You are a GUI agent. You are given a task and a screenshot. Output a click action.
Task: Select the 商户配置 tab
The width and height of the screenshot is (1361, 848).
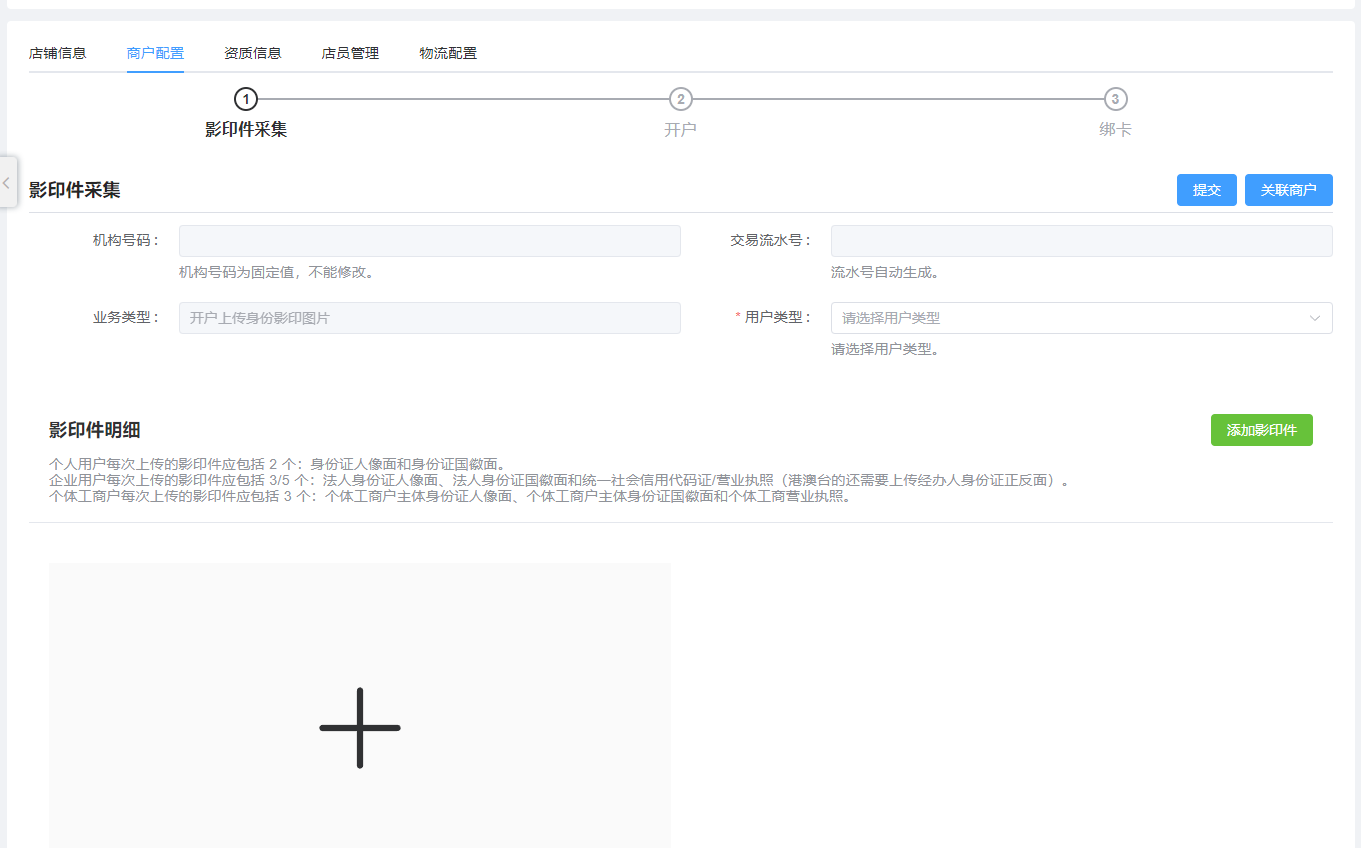[x=155, y=53]
